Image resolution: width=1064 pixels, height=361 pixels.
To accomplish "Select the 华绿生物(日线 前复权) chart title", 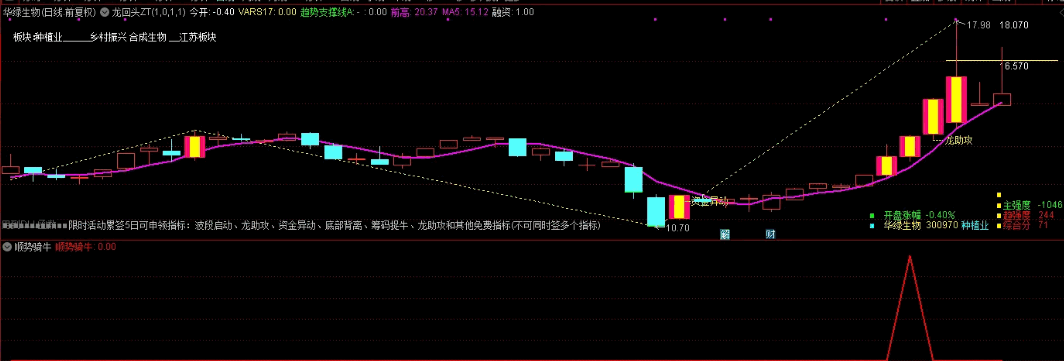I will point(50,12).
